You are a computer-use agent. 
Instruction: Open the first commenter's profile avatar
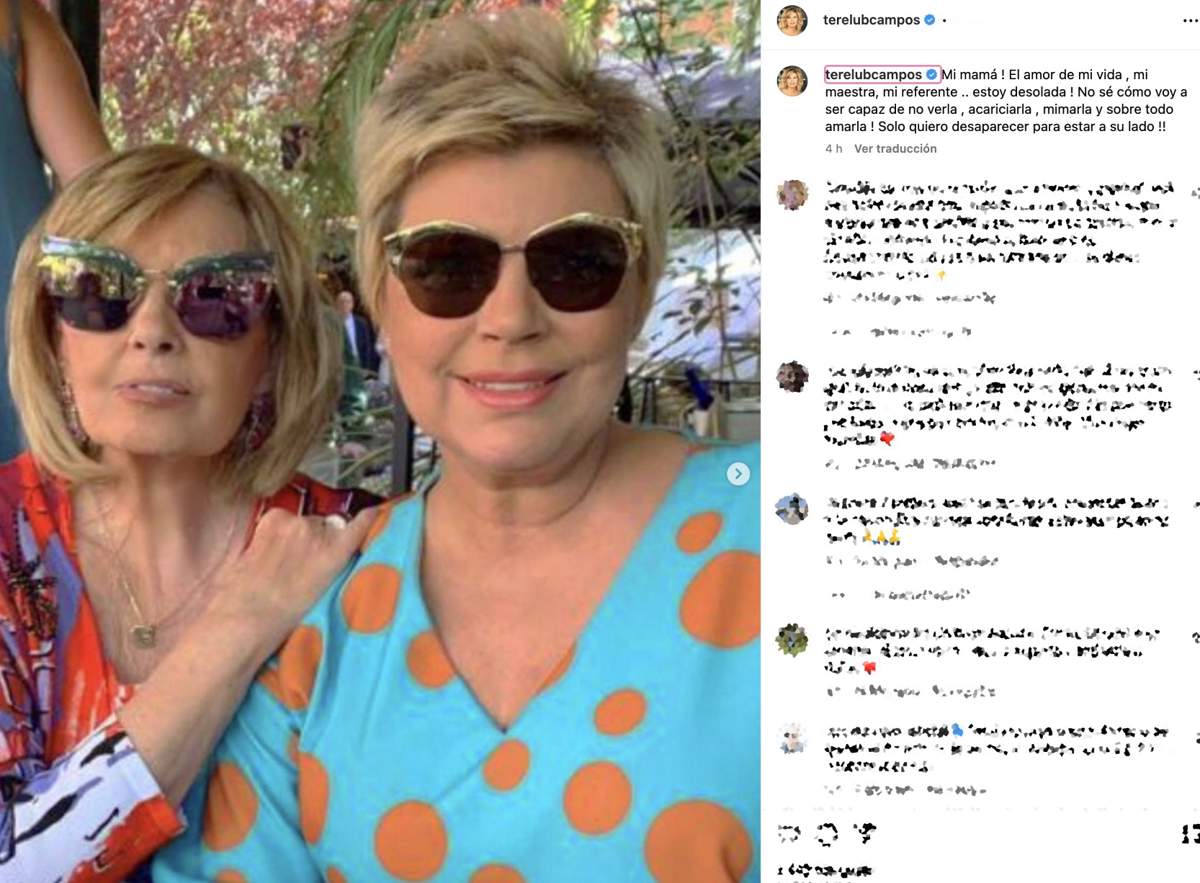point(792,195)
